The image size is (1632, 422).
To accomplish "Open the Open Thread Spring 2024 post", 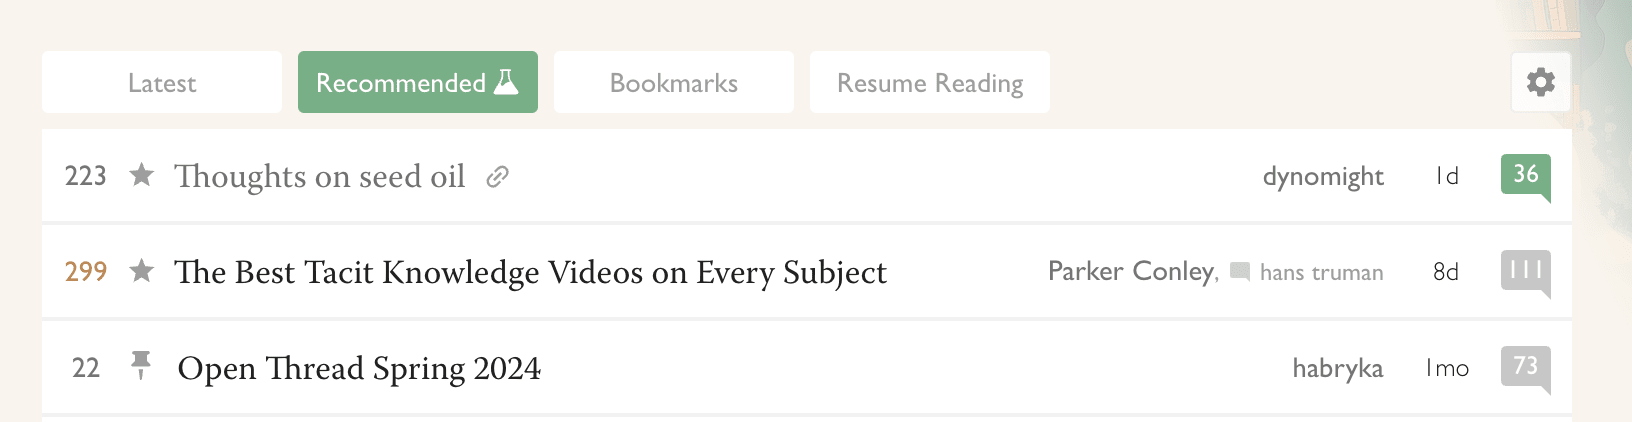I will tap(359, 368).
